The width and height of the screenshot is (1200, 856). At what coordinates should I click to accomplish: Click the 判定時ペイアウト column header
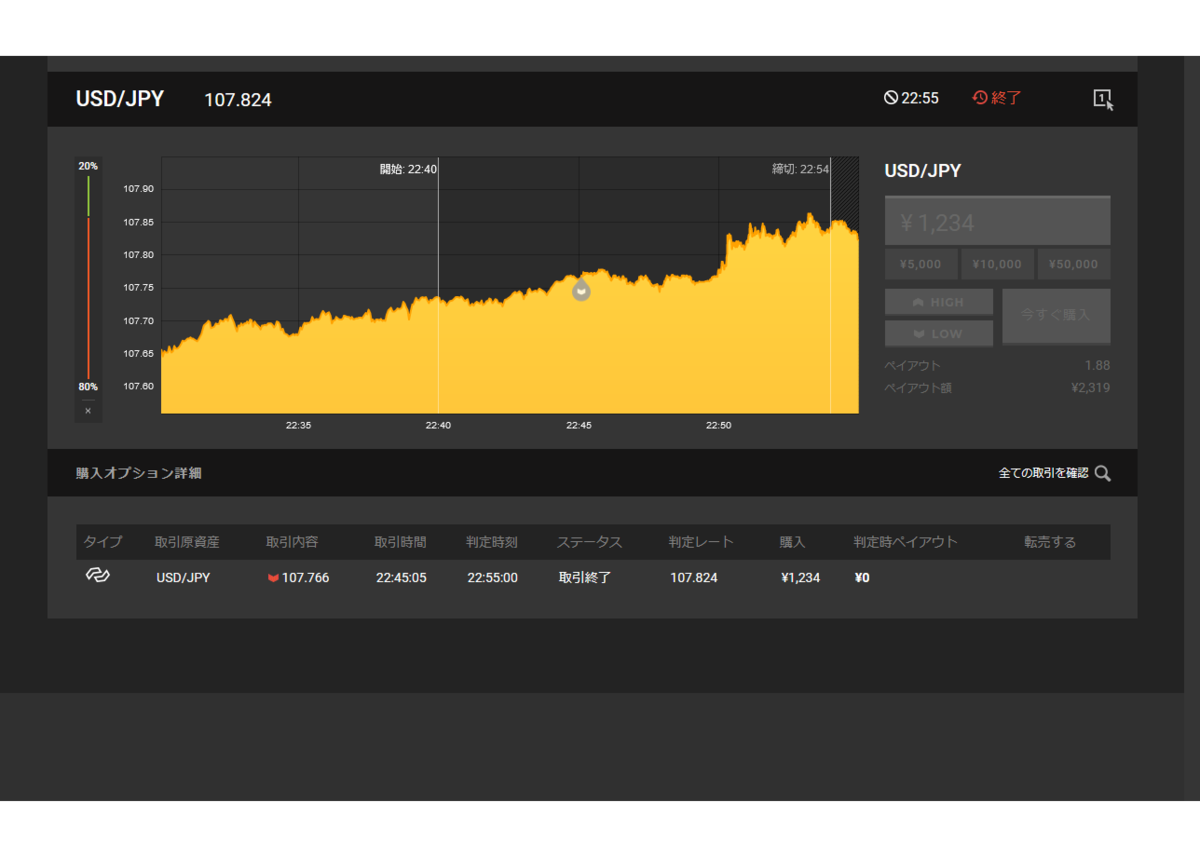pyautogui.click(x=905, y=542)
